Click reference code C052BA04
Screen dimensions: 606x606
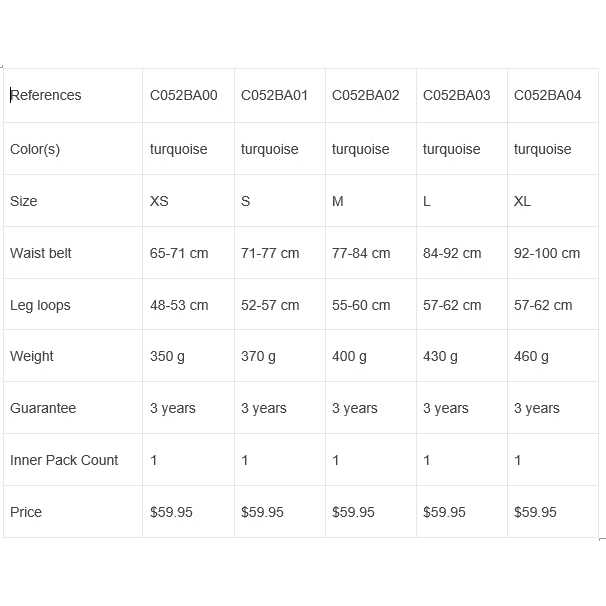click(548, 96)
